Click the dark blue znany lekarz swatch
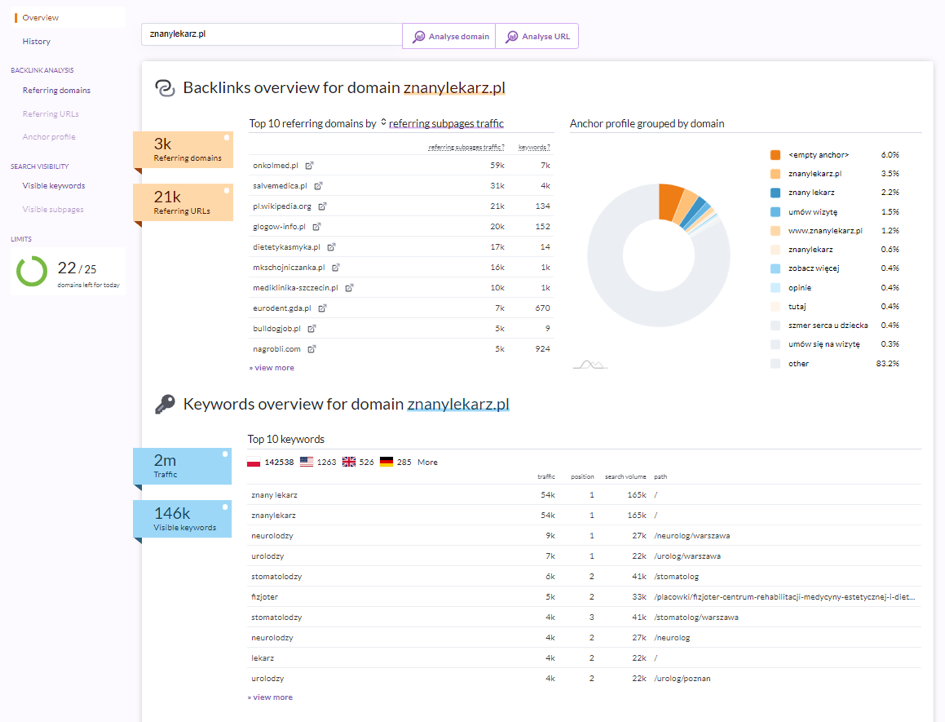945x722 pixels. click(776, 193)
